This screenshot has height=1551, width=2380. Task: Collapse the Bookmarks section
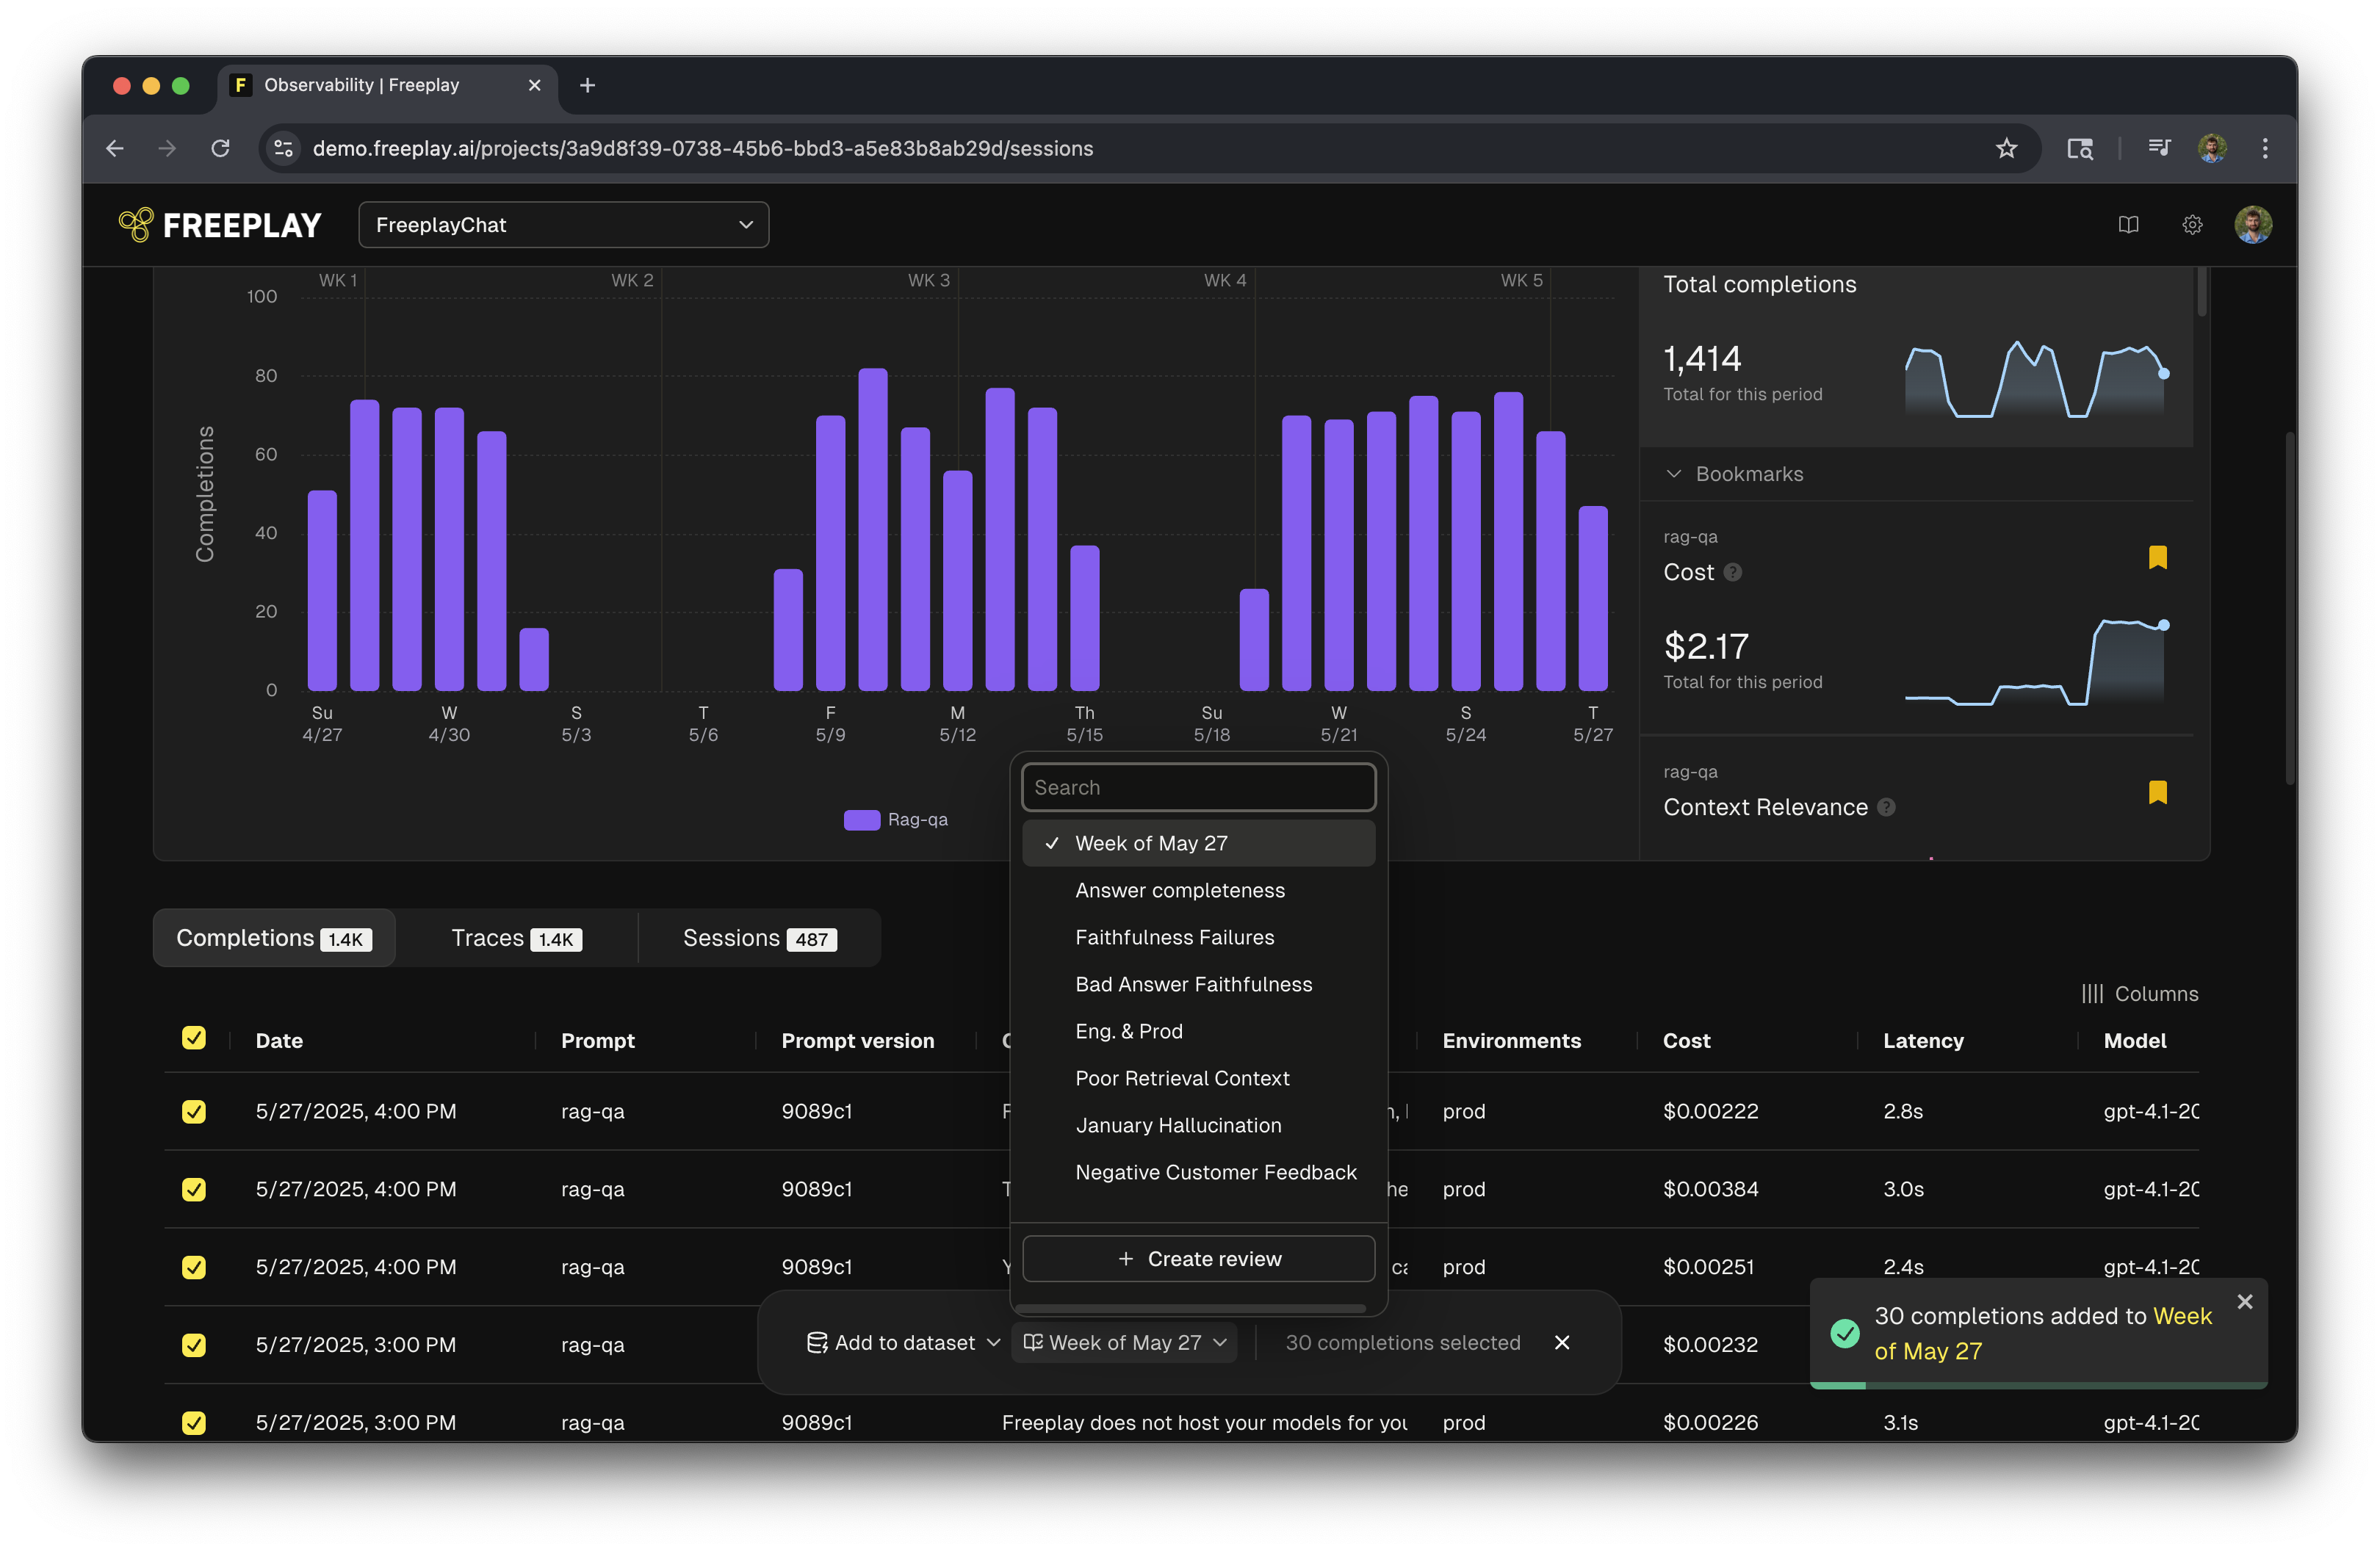pyautogui.click(x=1673, y=474)
